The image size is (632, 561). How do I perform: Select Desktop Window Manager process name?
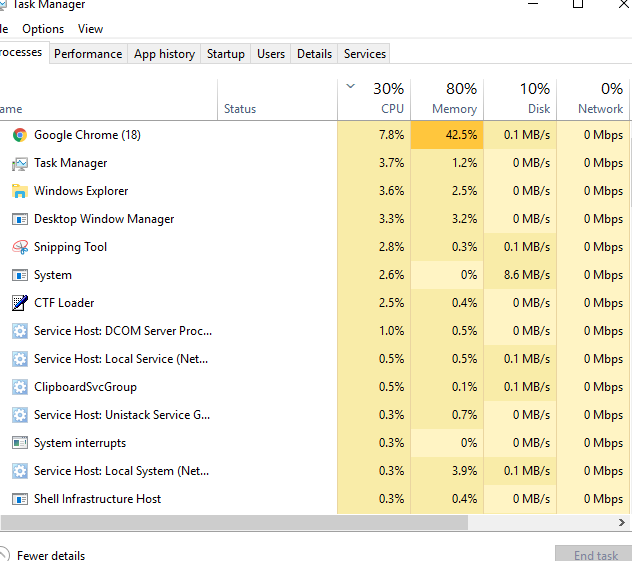pyautogui.click(x=104, y=219)
